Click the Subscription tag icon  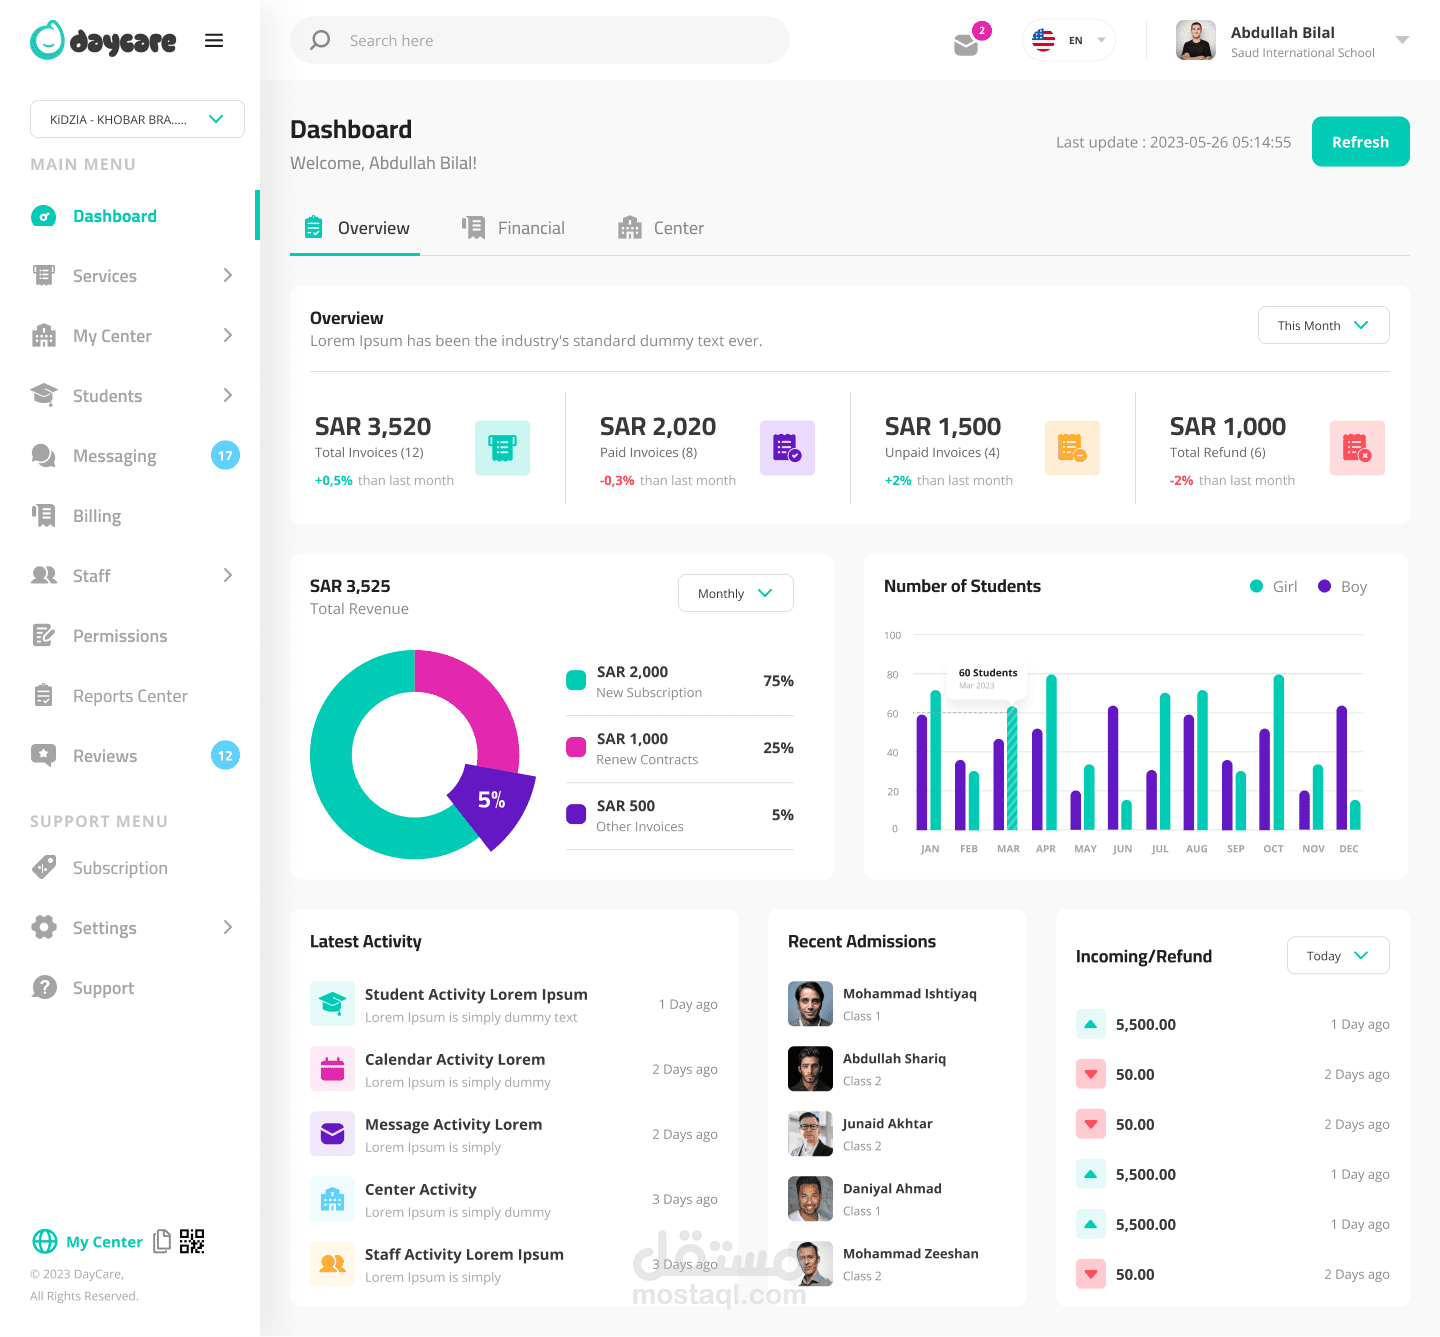pos(44,868)
